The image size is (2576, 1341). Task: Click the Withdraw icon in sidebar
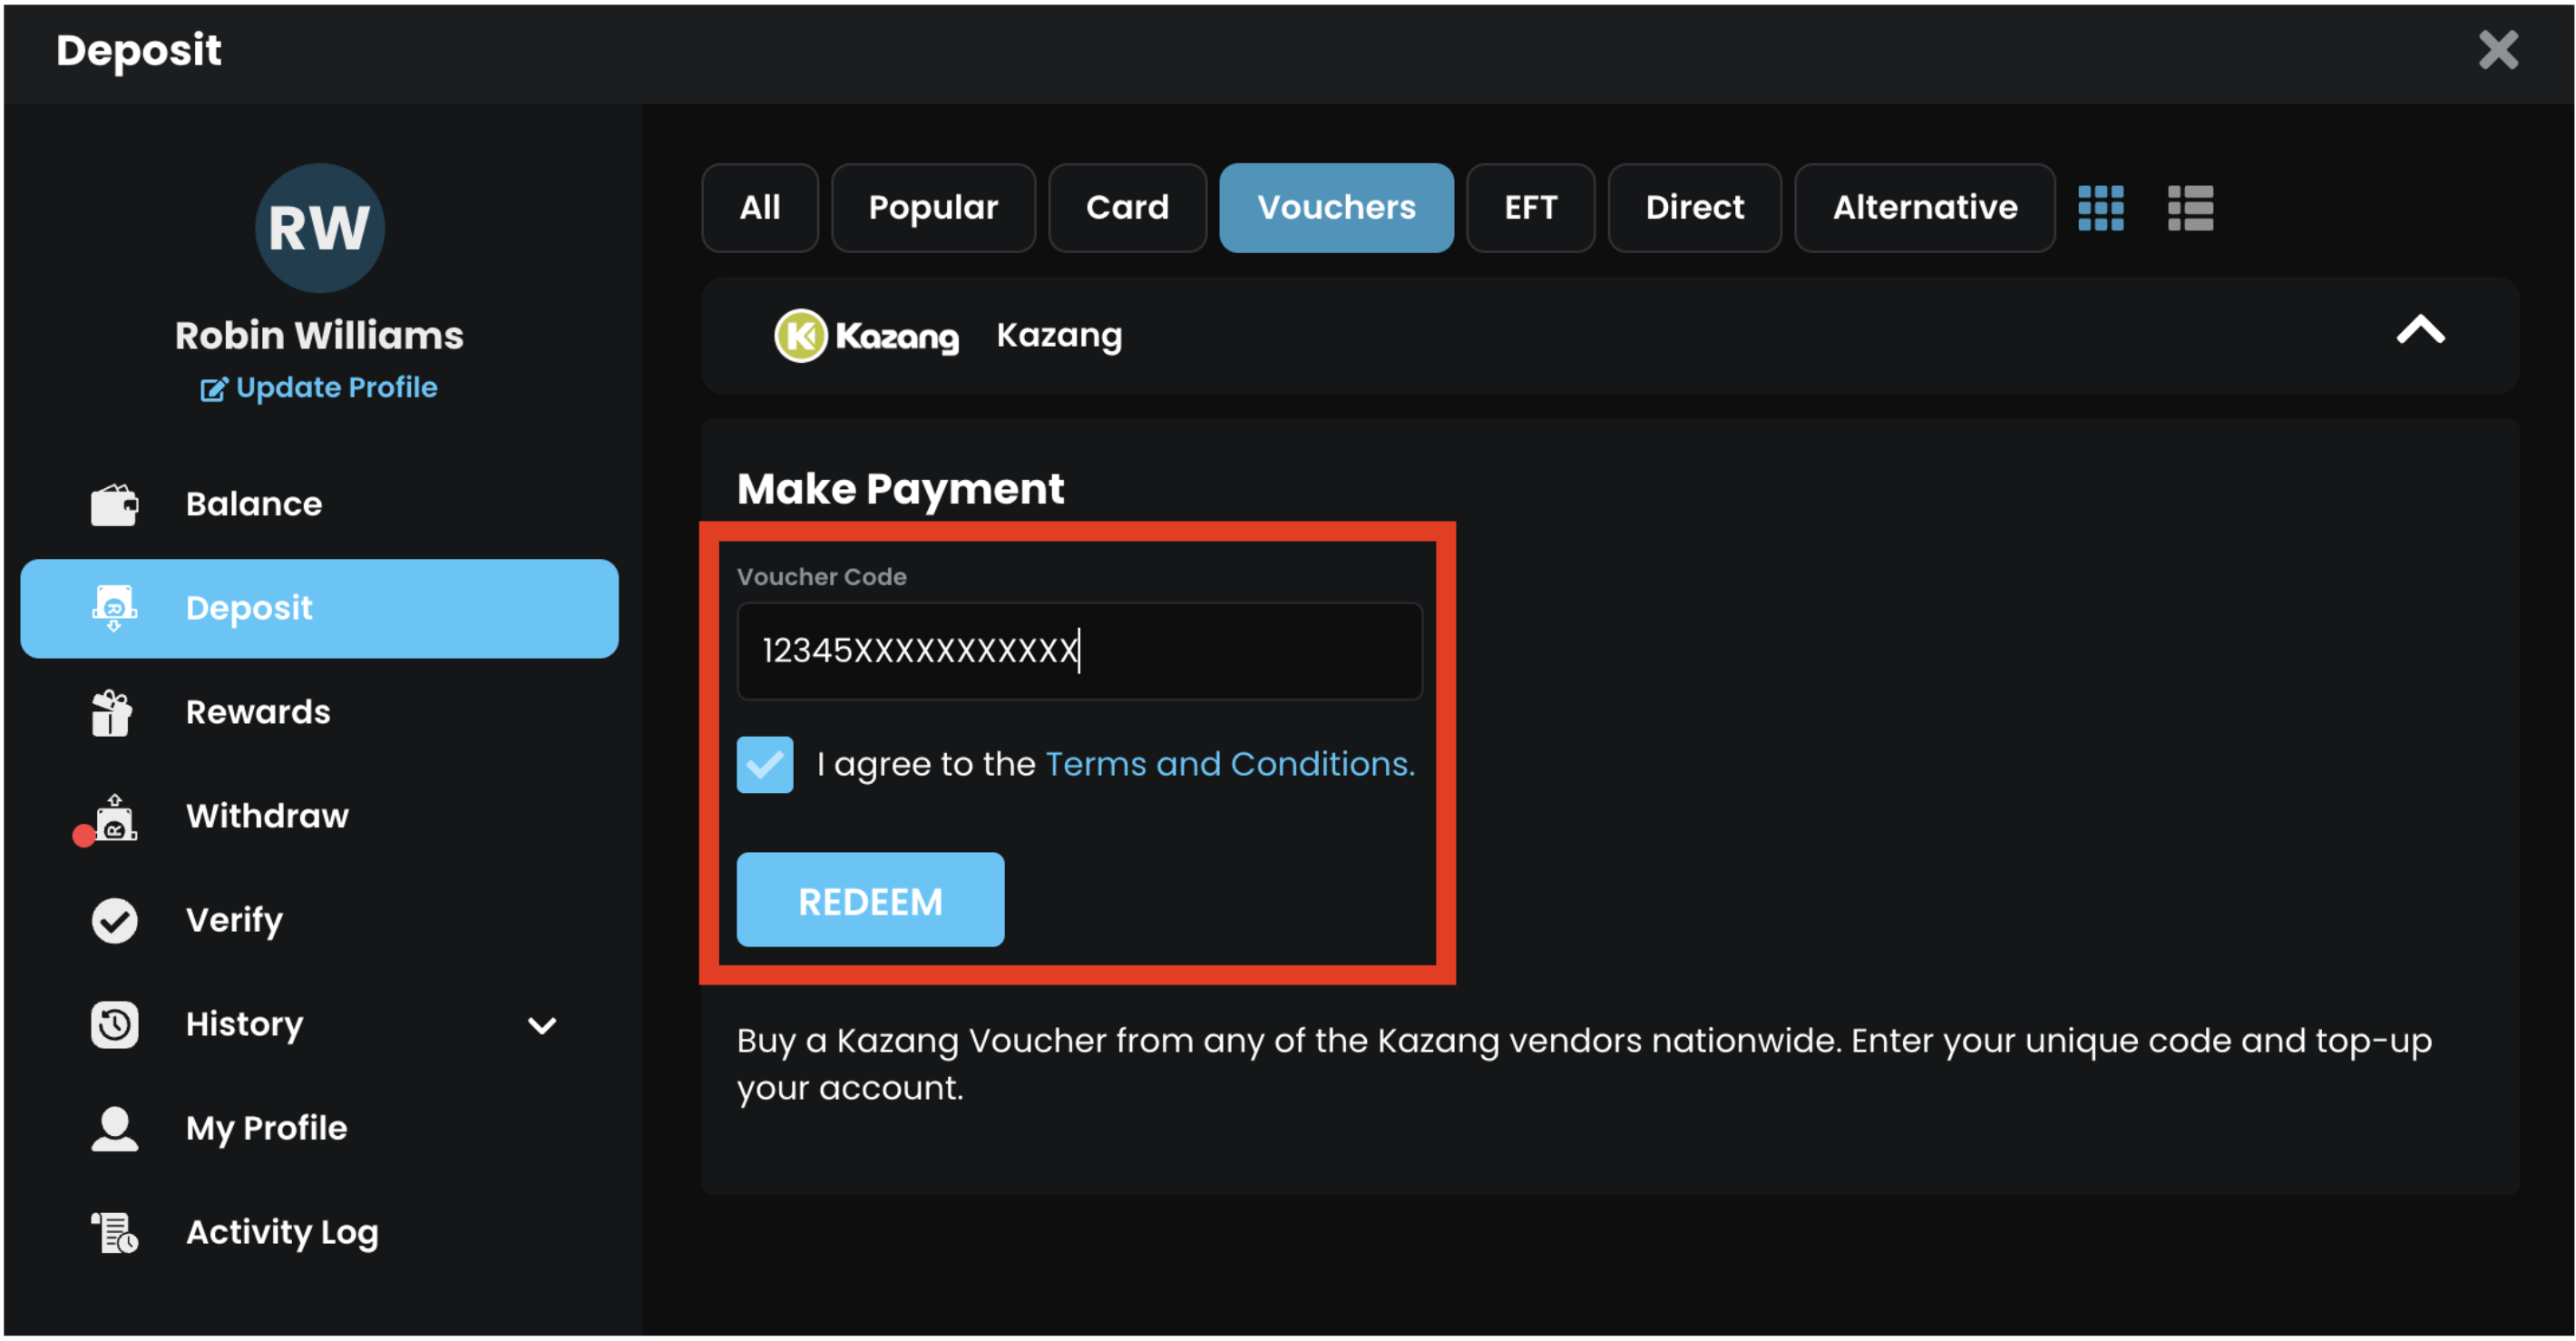[x=115, y=818]
